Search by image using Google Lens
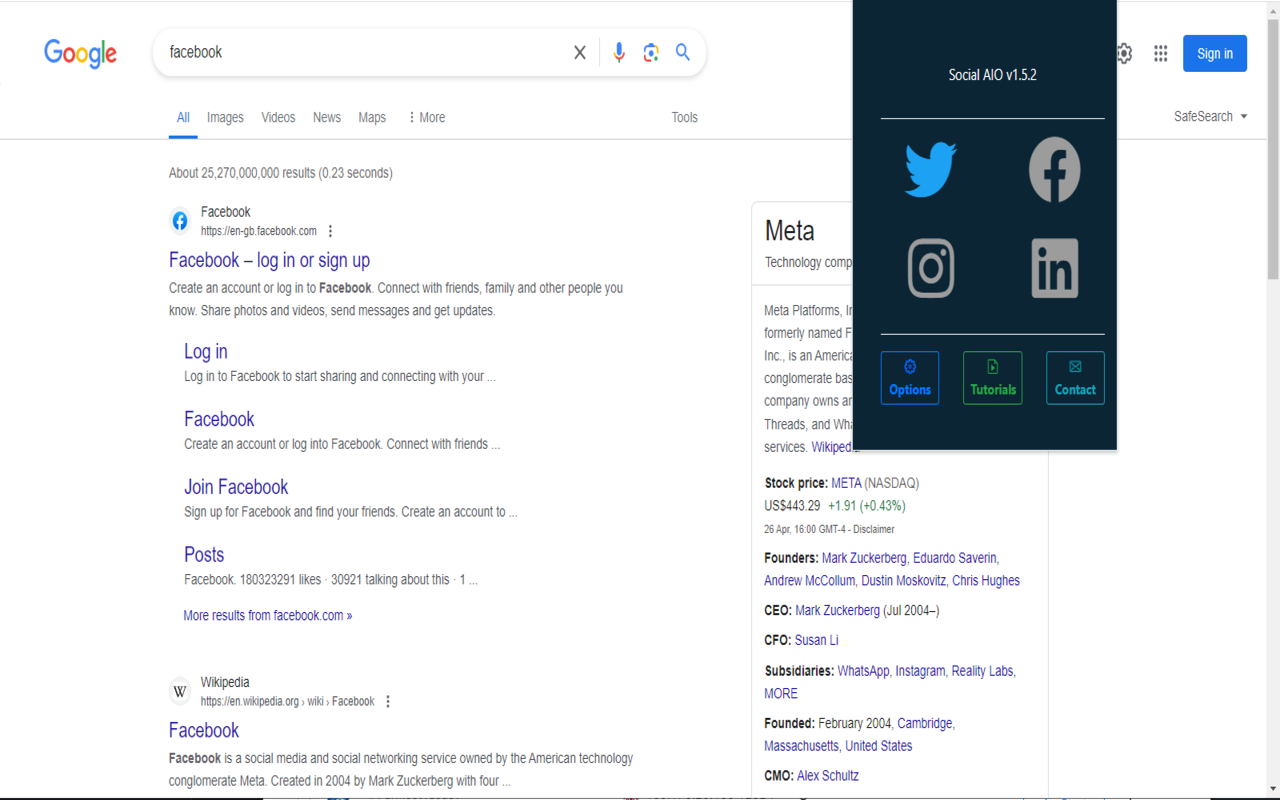1280x800 pixels. pos(651,52)
